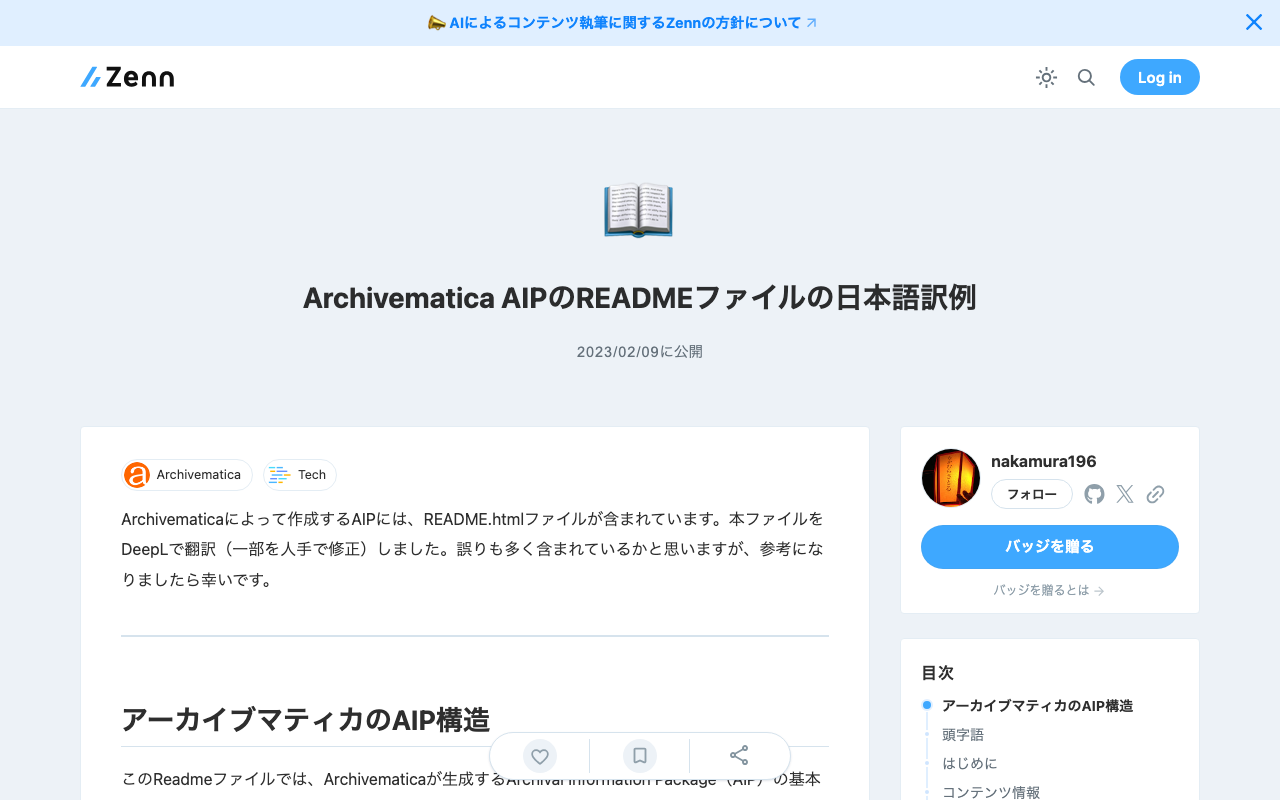Toggle light/dark theme with the sun icon
The height and width of the screenshot is (800, 1280).
(1046, 77)
